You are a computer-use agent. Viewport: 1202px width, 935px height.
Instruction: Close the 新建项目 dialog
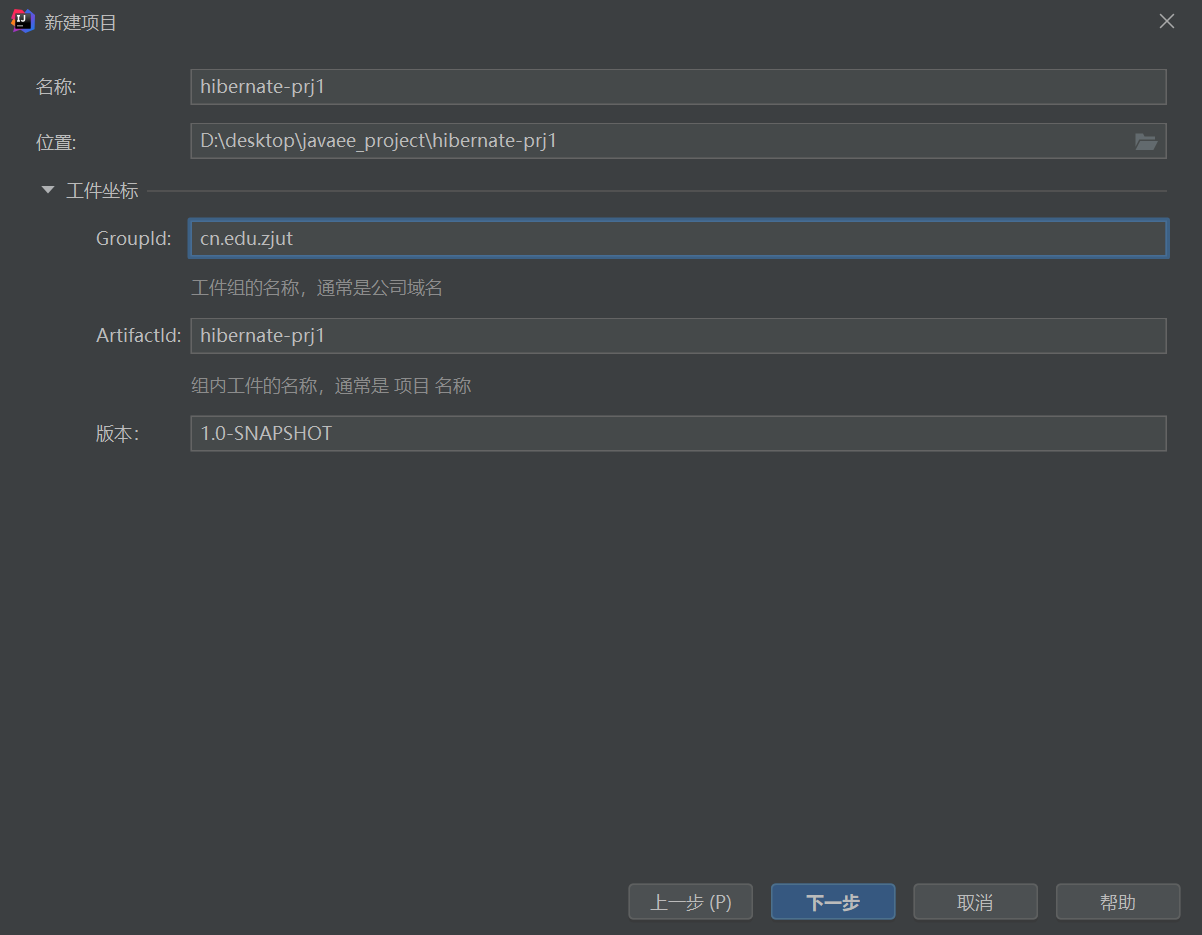point(1167,21)
